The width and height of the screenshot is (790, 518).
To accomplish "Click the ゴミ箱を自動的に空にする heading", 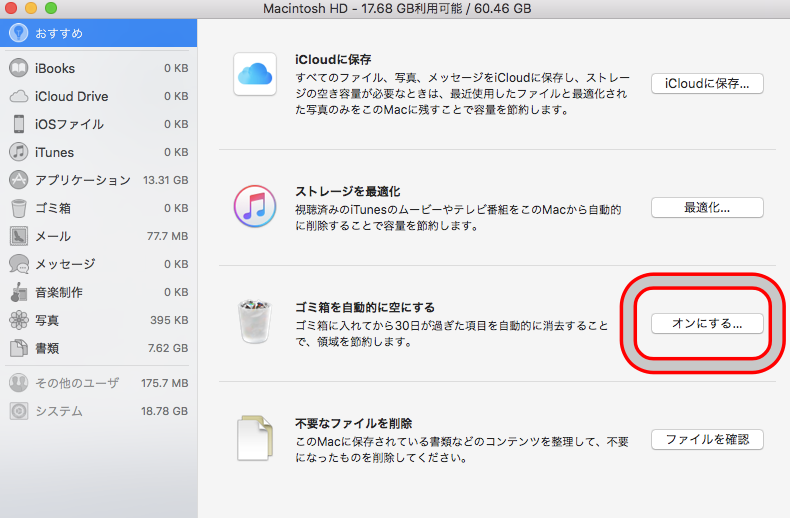I will (365, 307).
